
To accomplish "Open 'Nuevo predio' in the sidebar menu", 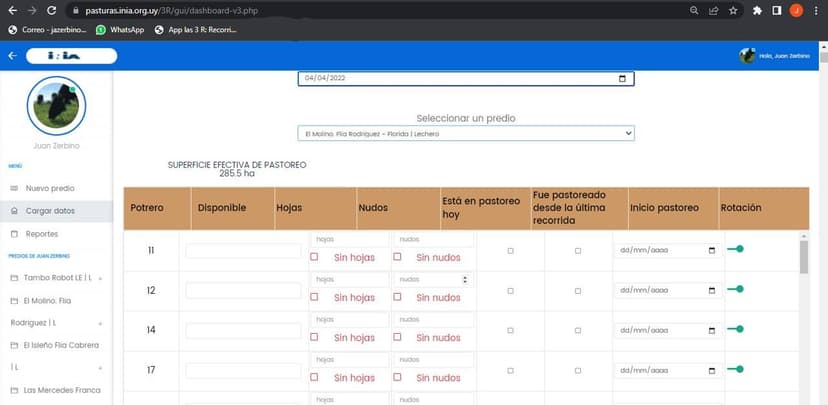I will pyautogui.click(x=50, y=188).
